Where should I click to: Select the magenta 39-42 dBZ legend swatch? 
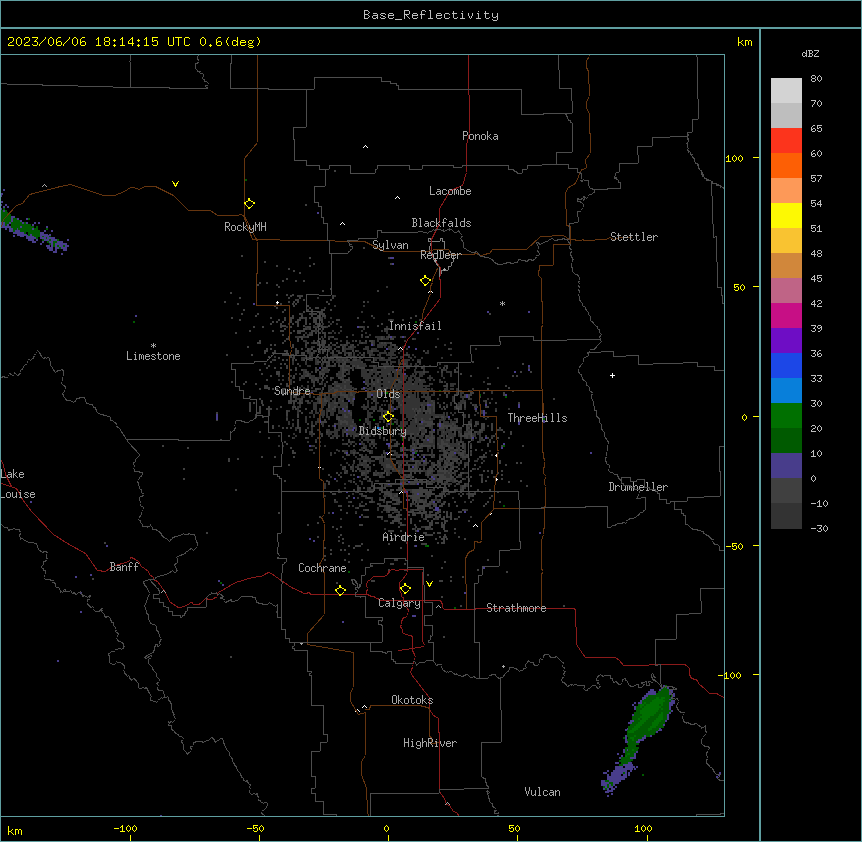pos(786,315)
